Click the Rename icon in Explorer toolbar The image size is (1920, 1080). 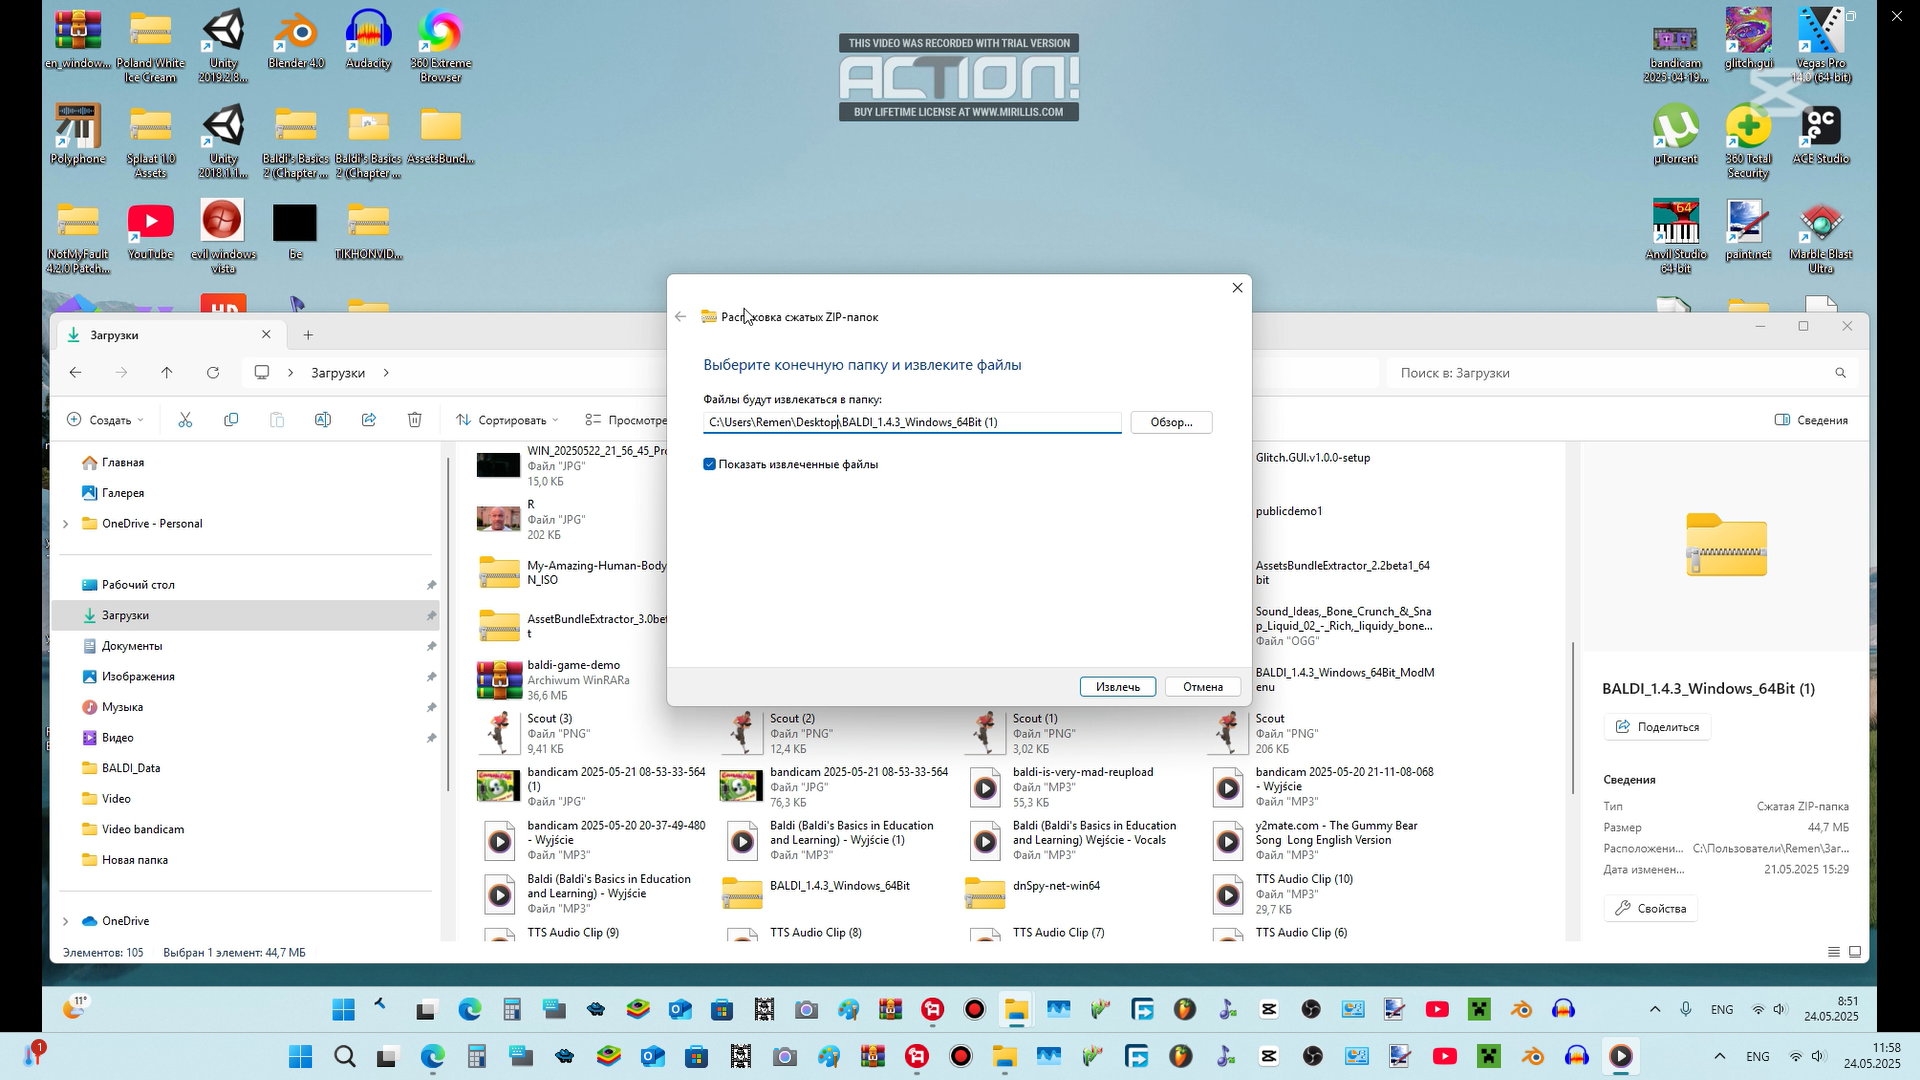(323, 420)
